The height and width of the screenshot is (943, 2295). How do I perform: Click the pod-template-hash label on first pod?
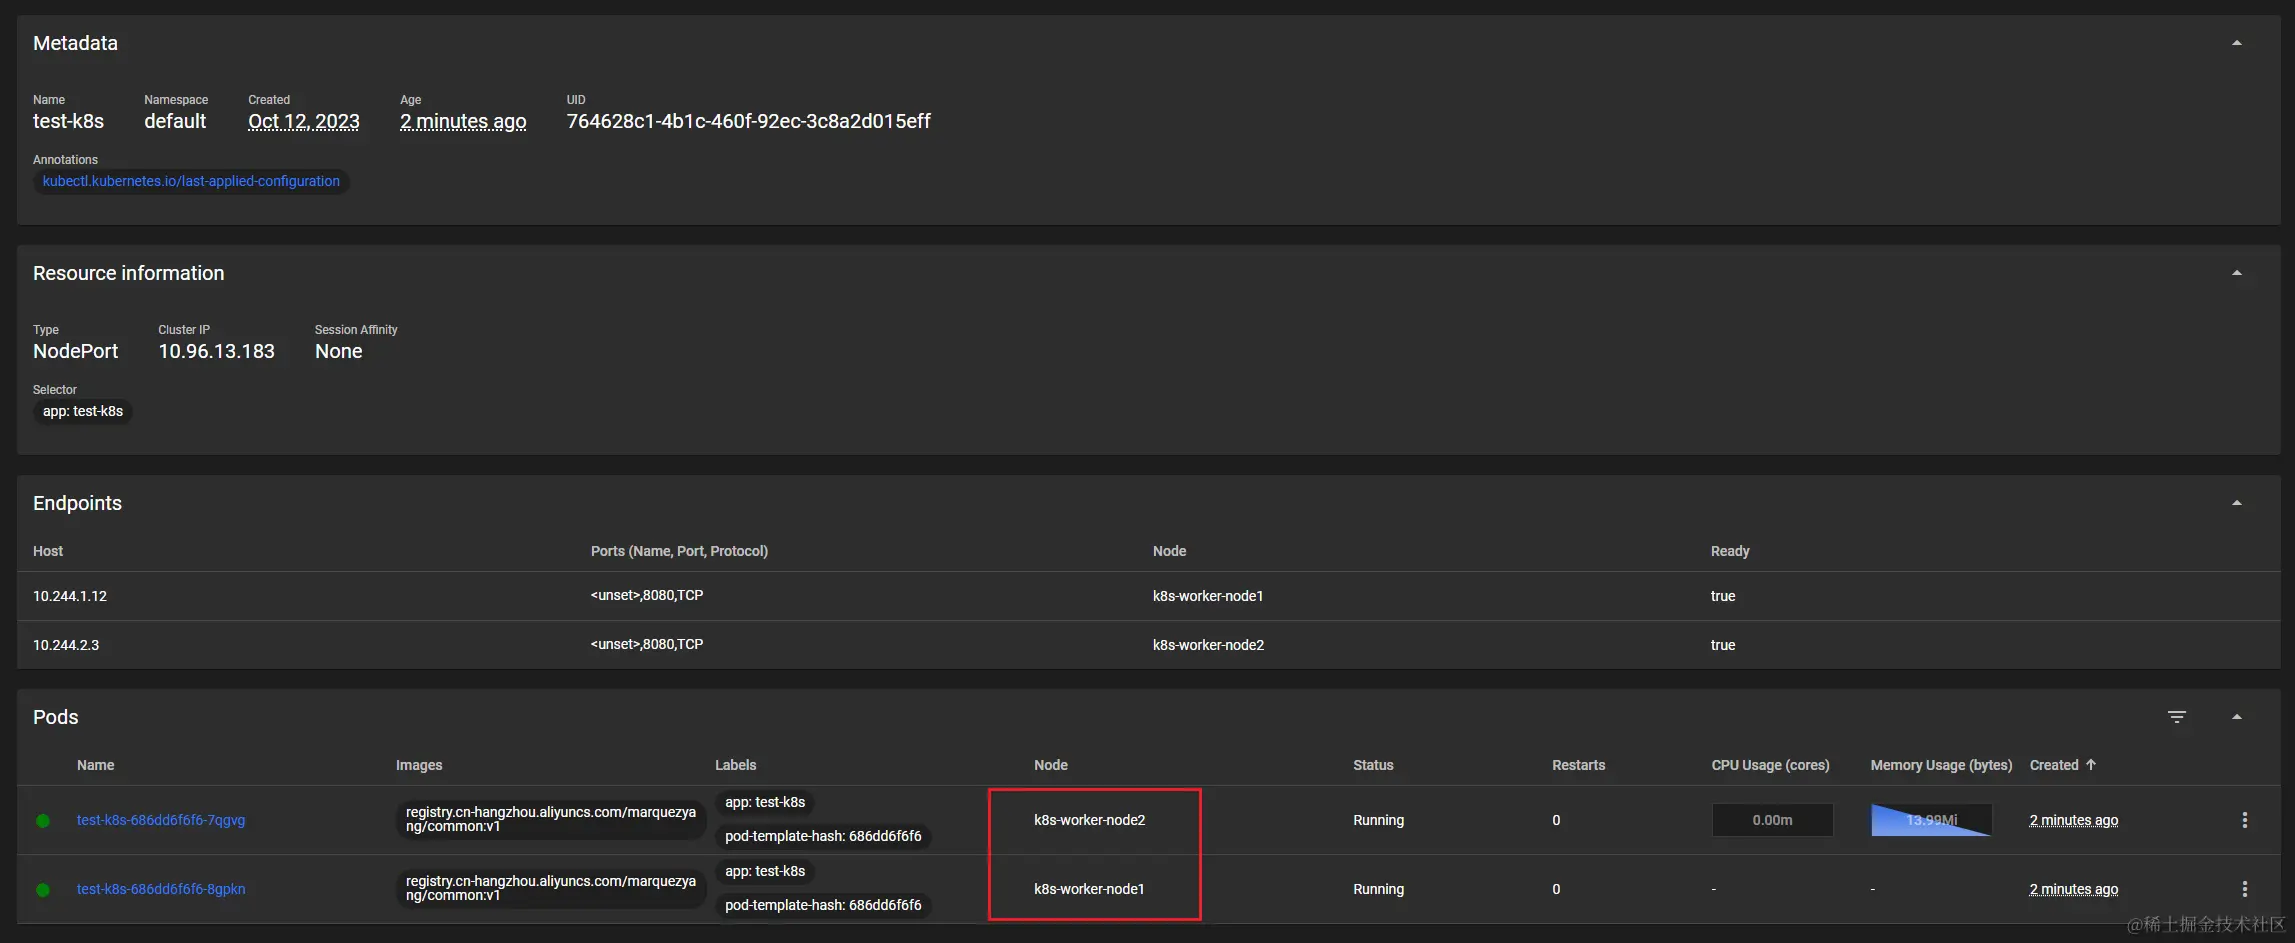[823, 836]
